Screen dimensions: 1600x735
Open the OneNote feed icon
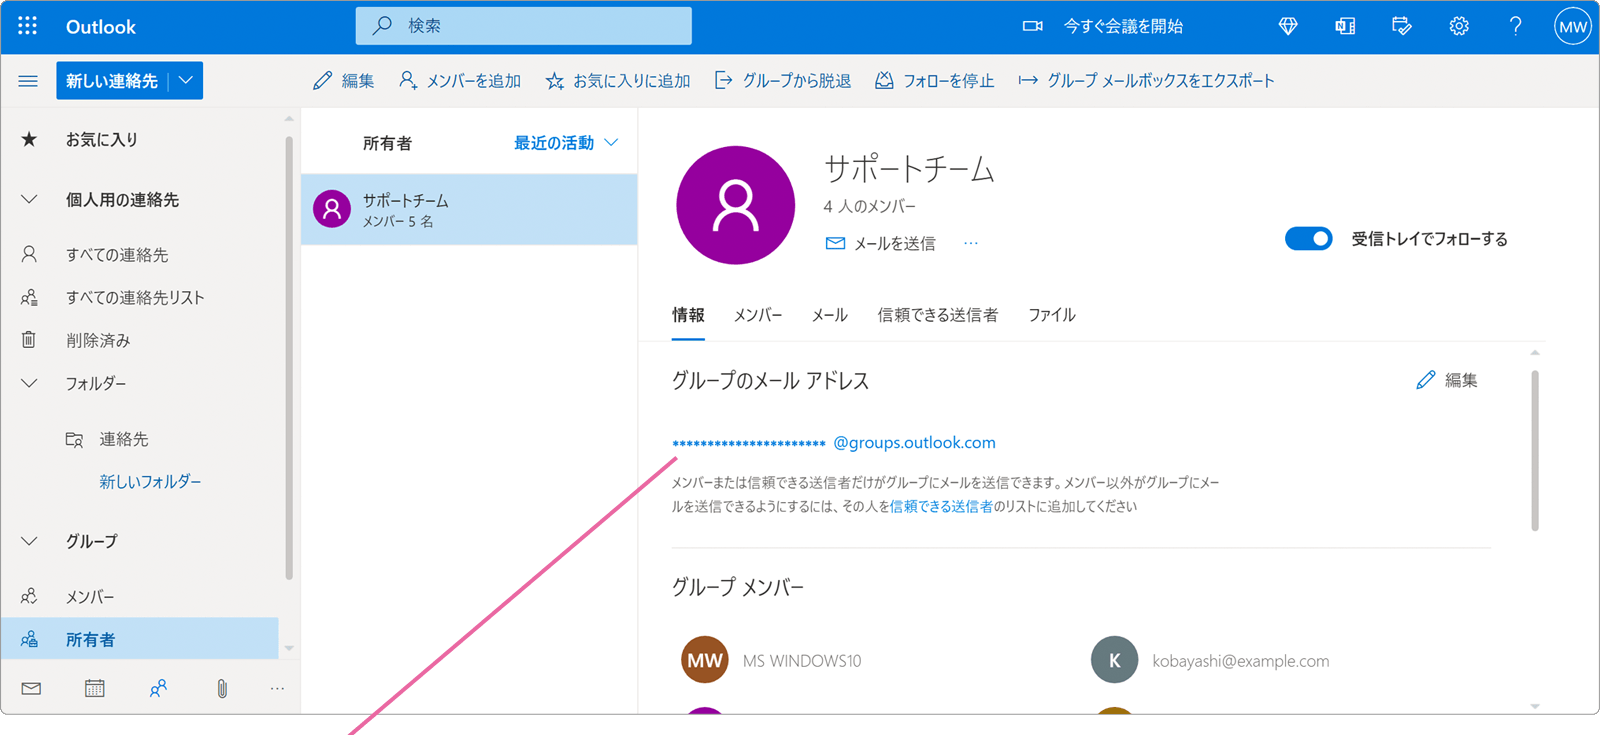[x=1345, y=27]
